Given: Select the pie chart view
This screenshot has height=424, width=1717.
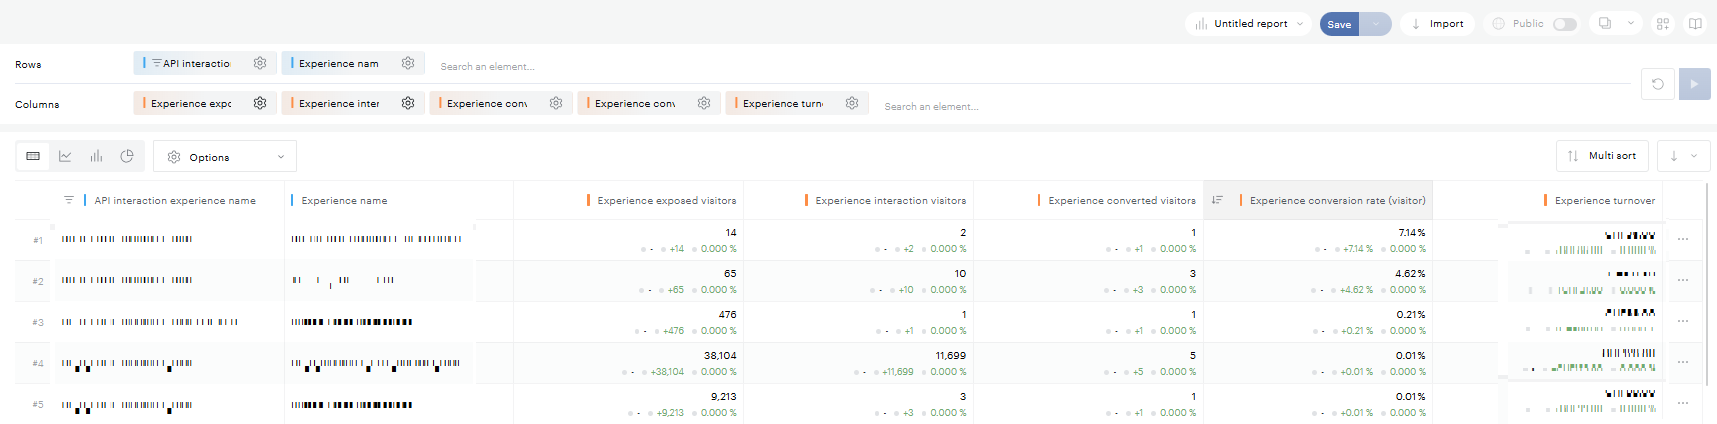Looking at the screenshot, I should 127,156.
